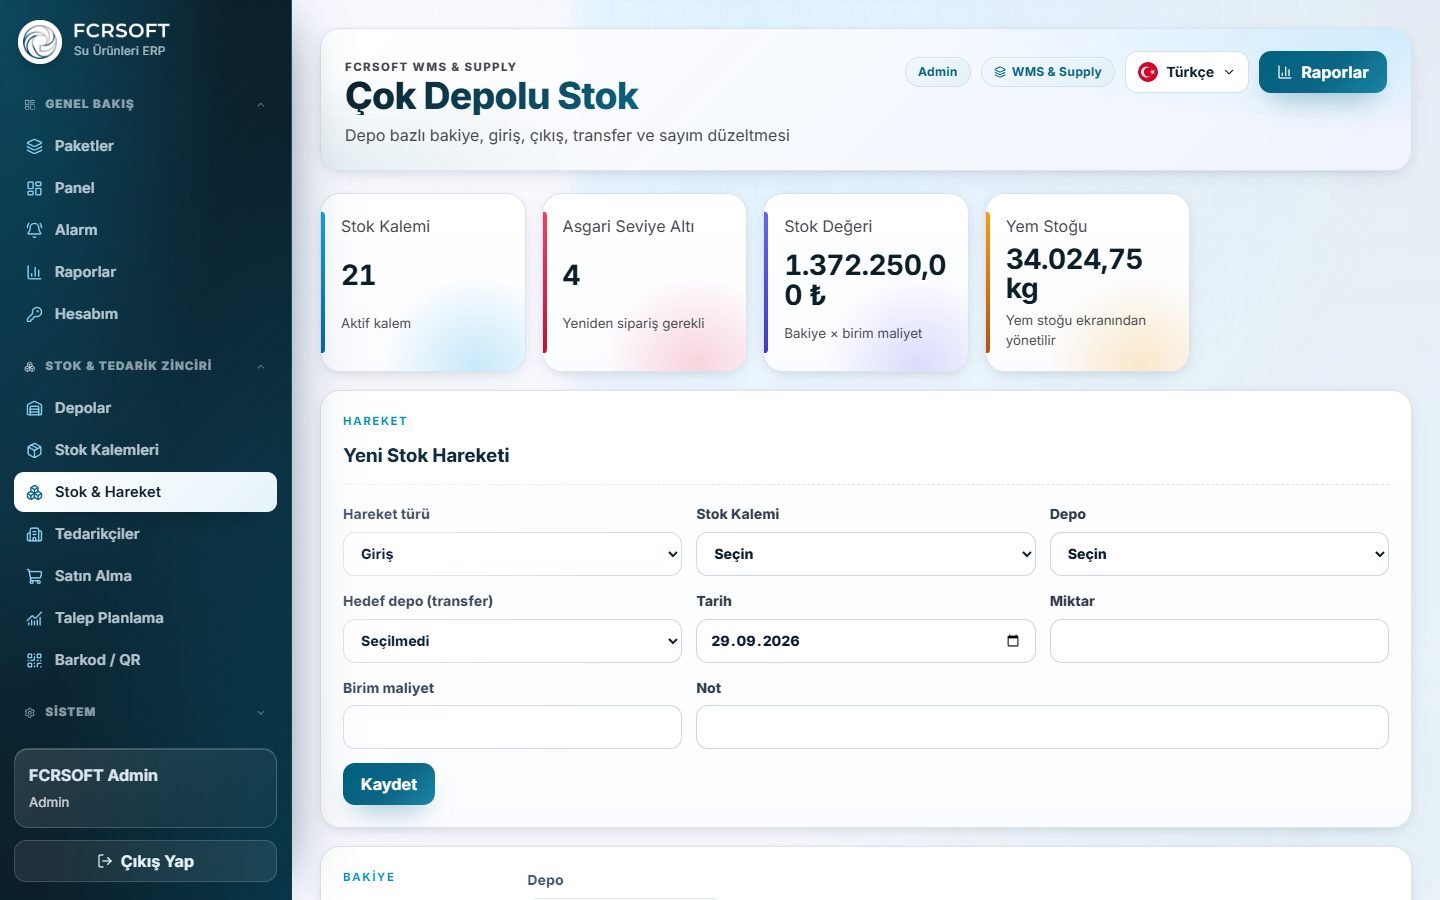Click the Tedarikçiler building icon
1440x900 pixels.
click(x=34, y=534)
